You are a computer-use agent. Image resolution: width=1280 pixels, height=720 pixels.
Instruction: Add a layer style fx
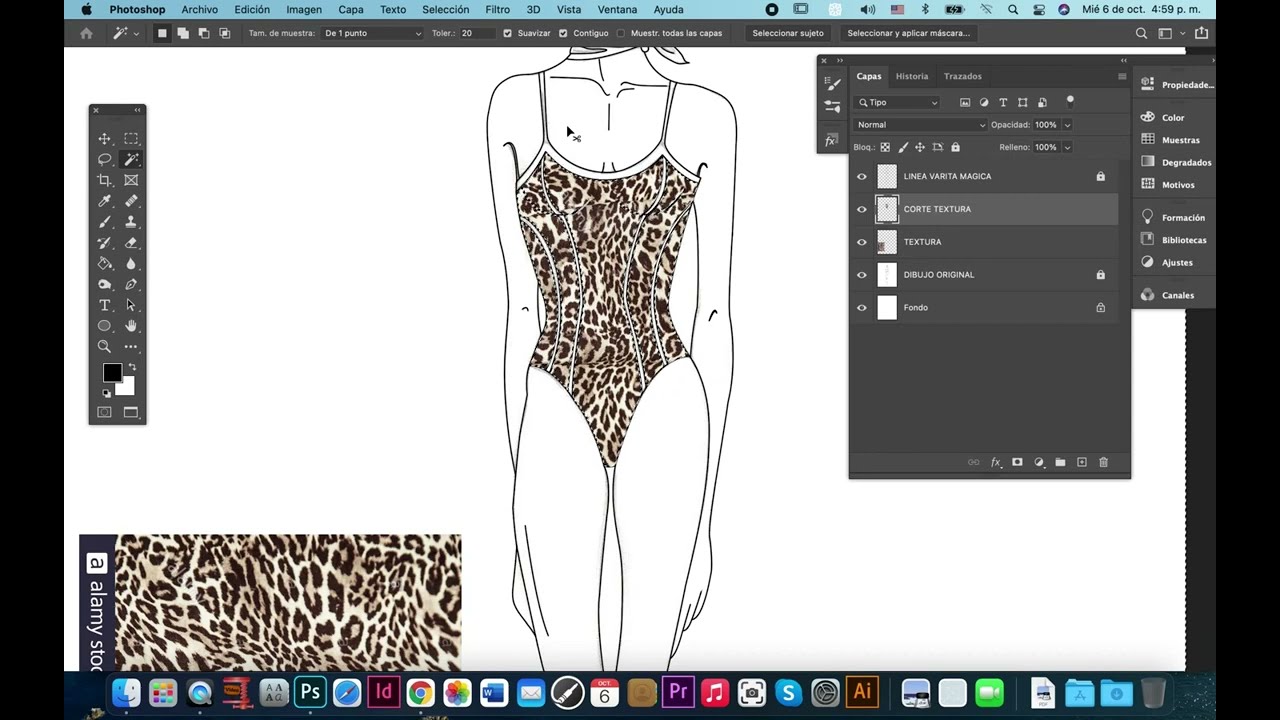[996, 462]
